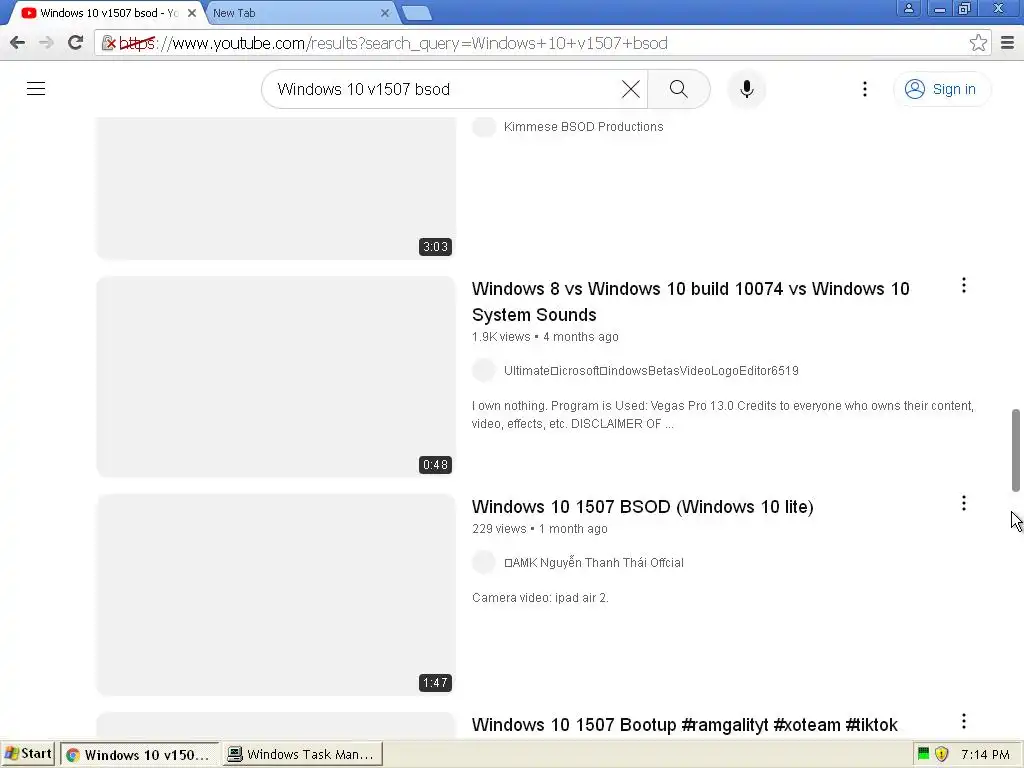This screenshot has height=768, width=1024.
Task: Switch to Chrome taskbar button
Action: pyautogui.click(x=140, y=754)
